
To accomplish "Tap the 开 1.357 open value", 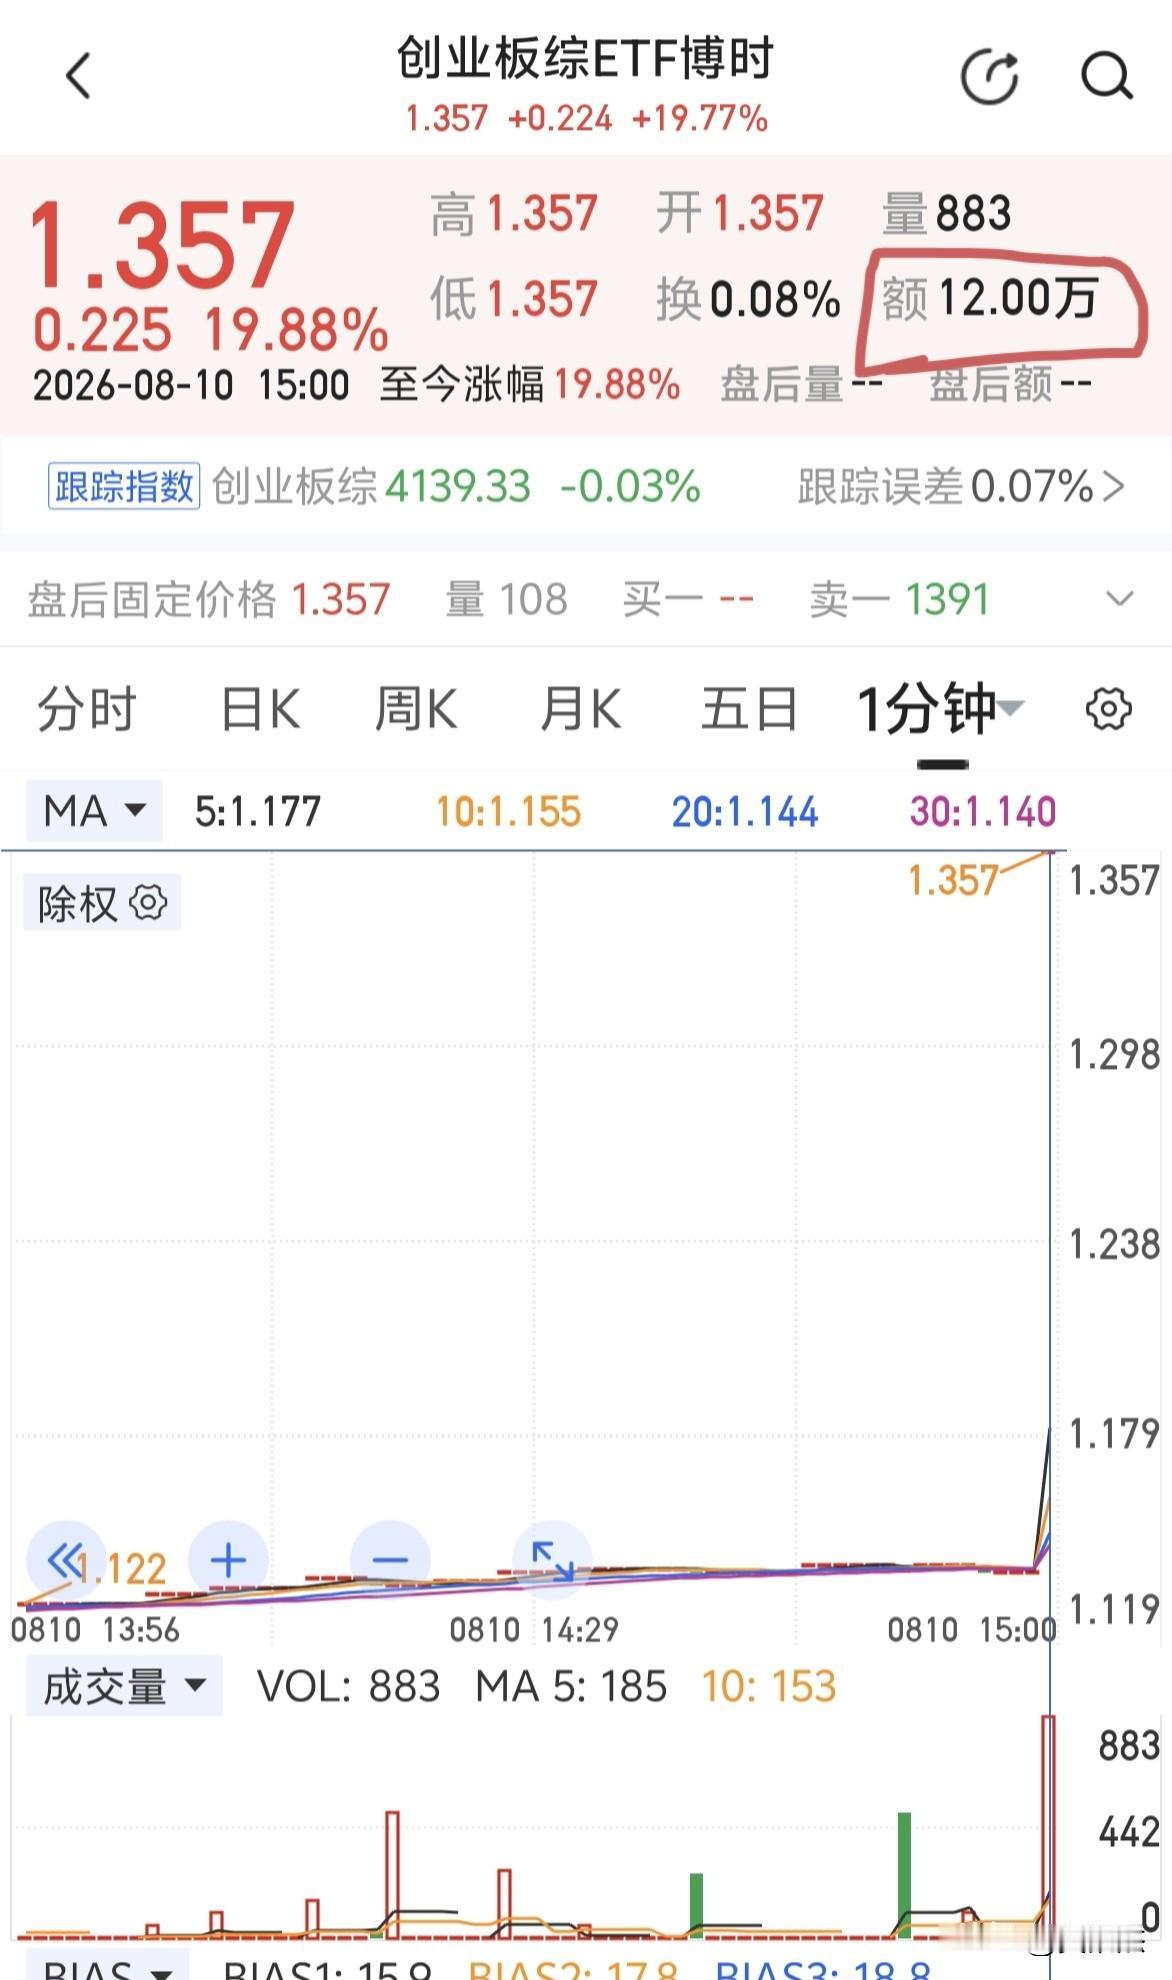I will [x=740, y=213].
